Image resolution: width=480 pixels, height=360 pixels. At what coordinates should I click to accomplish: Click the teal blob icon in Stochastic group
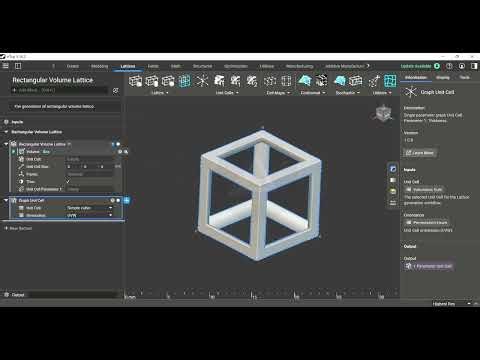339,81
